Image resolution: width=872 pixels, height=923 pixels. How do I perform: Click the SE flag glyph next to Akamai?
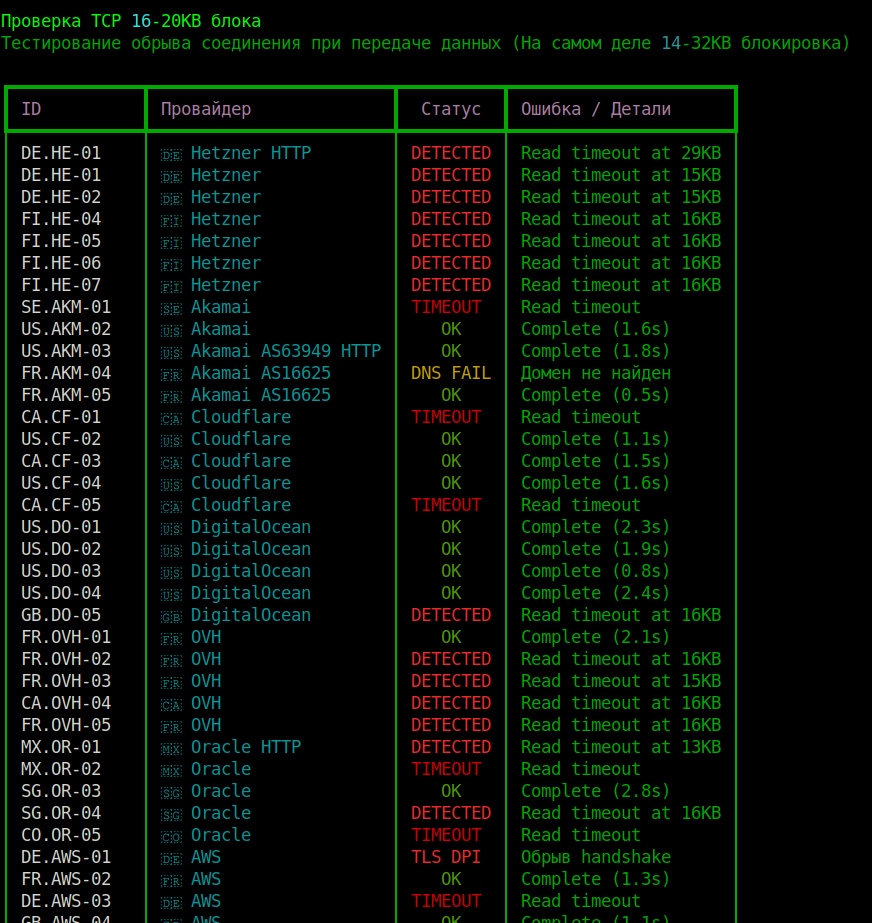pos(171,309)
